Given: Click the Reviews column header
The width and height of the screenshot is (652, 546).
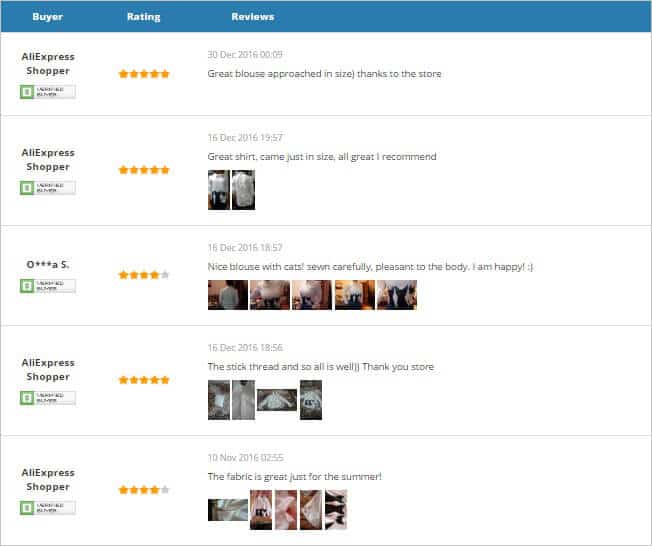Looking at the screenshot, I should [252, 17].
